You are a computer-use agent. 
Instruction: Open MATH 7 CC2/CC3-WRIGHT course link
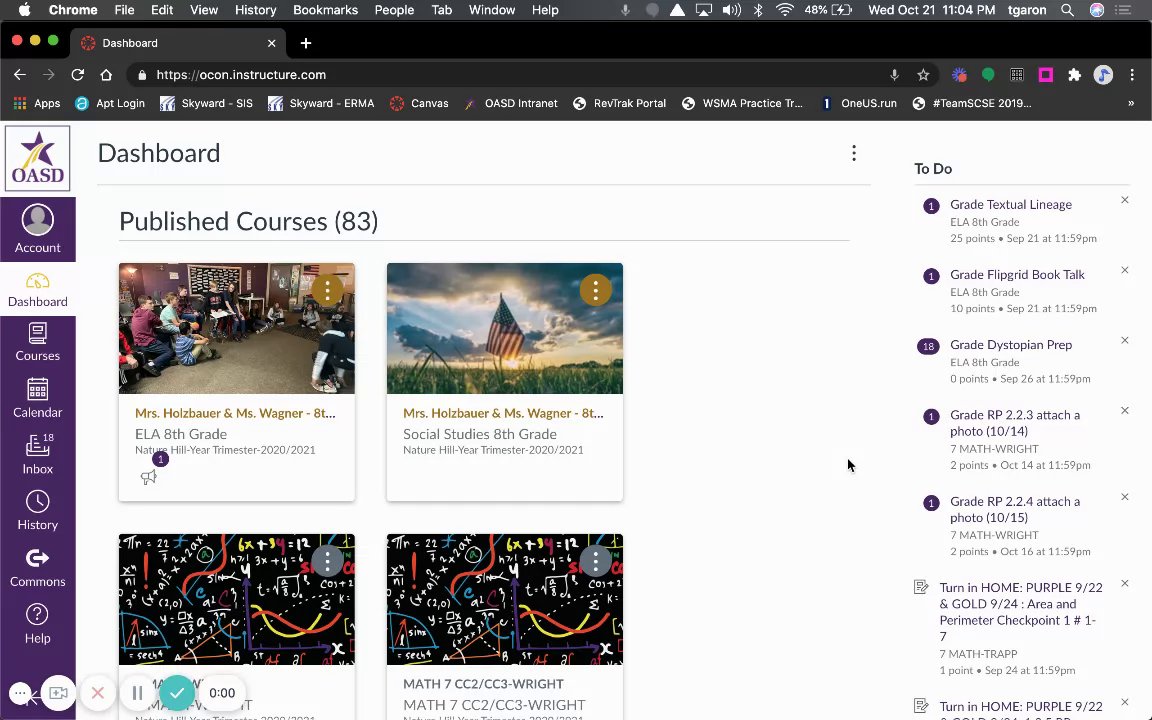pyautogui.click(x=483, y=683)
